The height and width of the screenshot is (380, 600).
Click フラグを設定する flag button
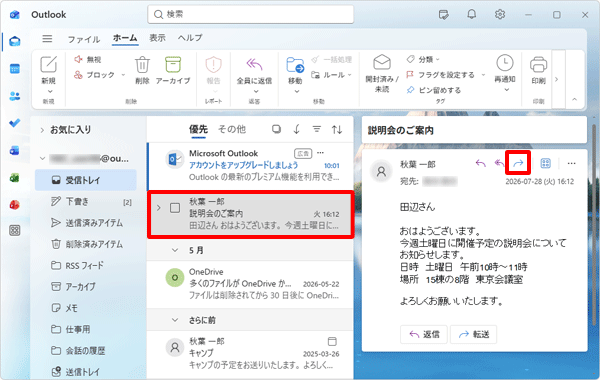pyautogui.click(x=441, y=75)
